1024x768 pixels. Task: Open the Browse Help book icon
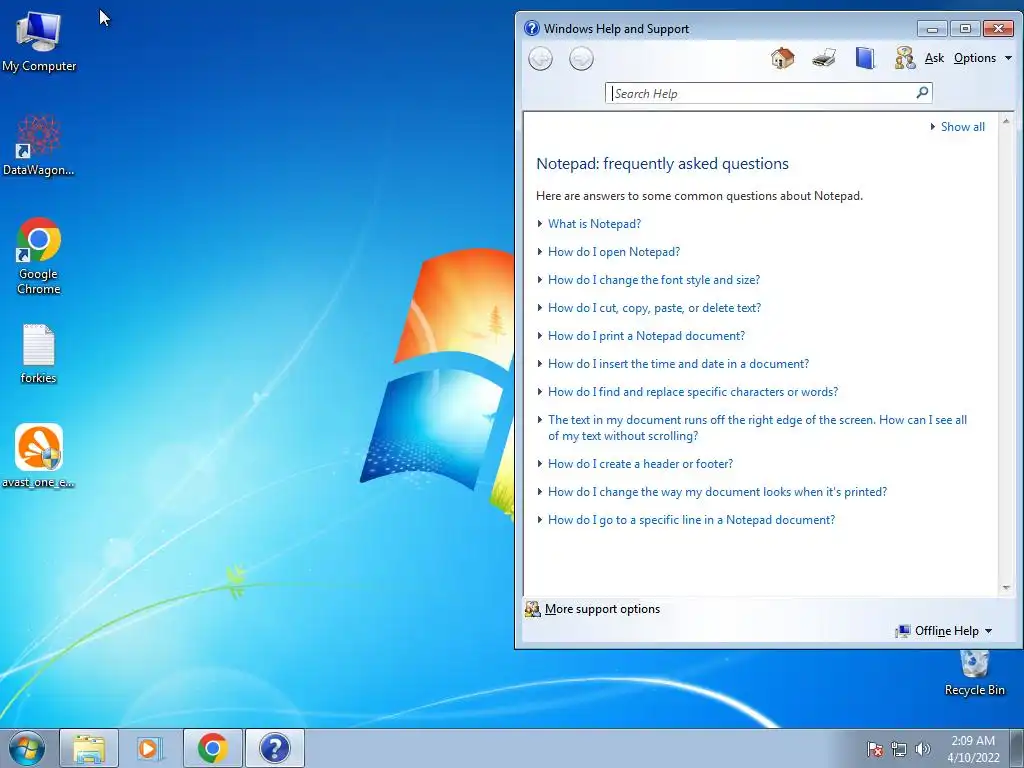point(865,58)
